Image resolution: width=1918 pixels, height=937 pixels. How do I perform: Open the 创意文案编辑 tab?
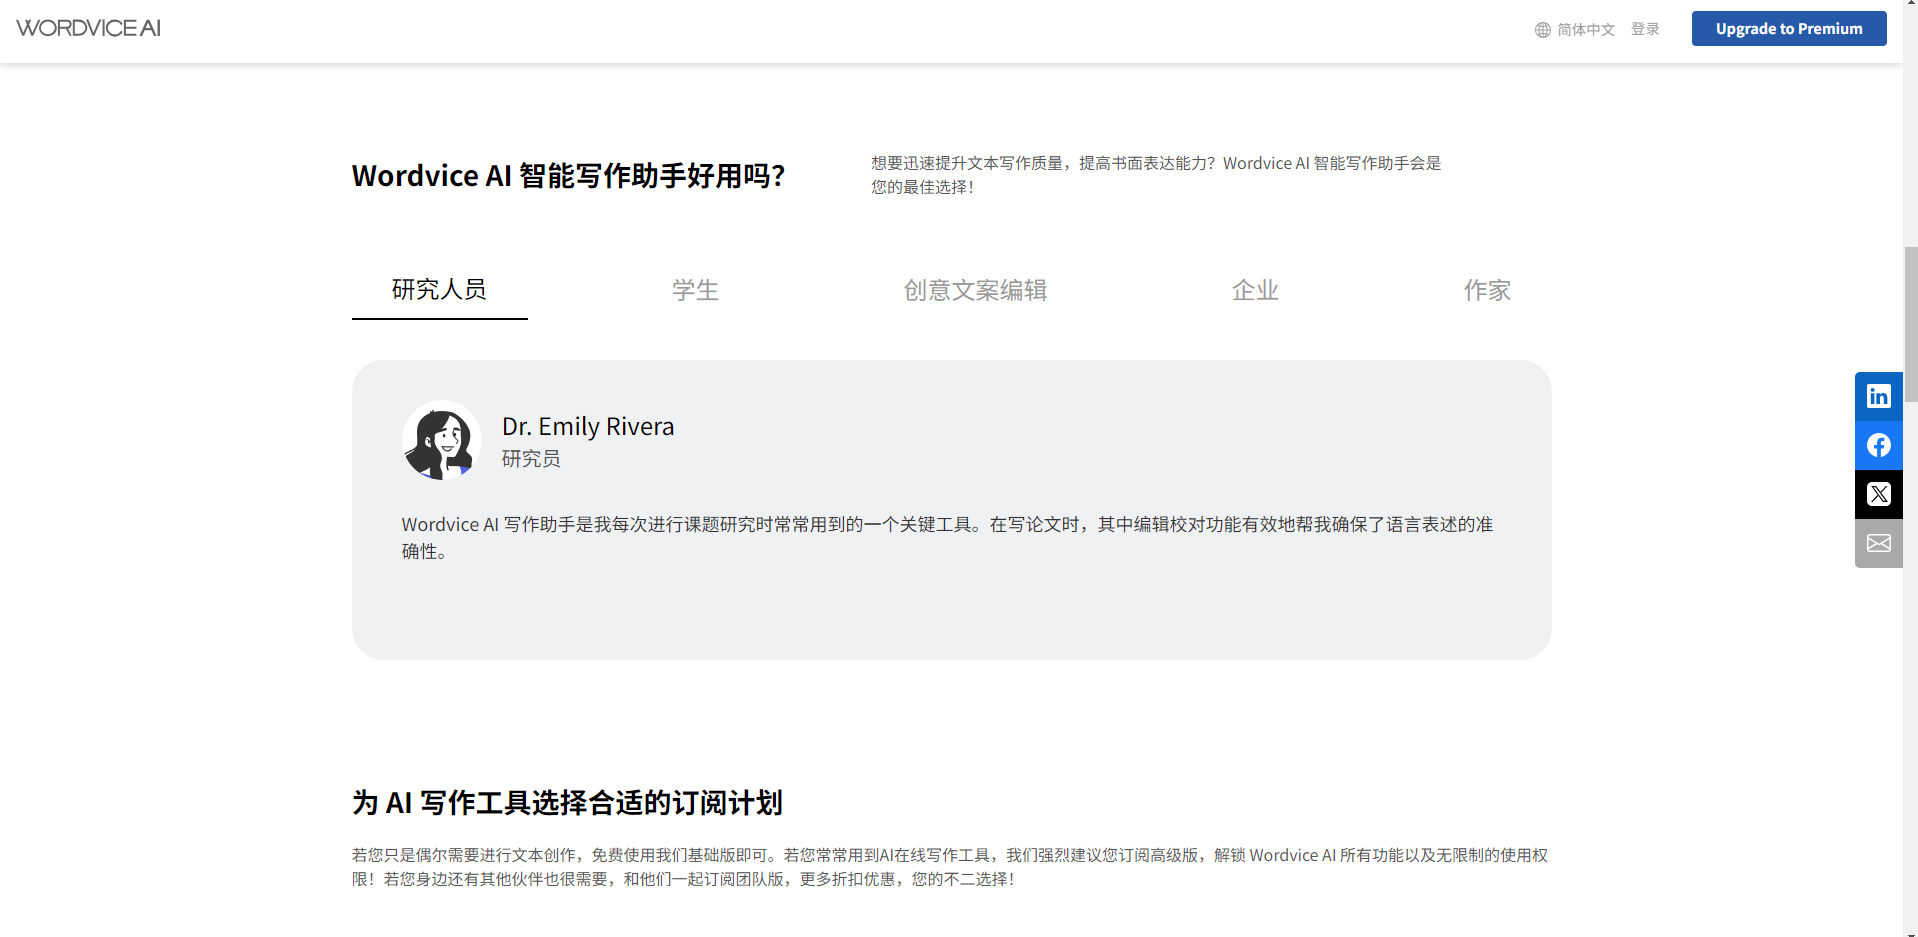point(975,290)
